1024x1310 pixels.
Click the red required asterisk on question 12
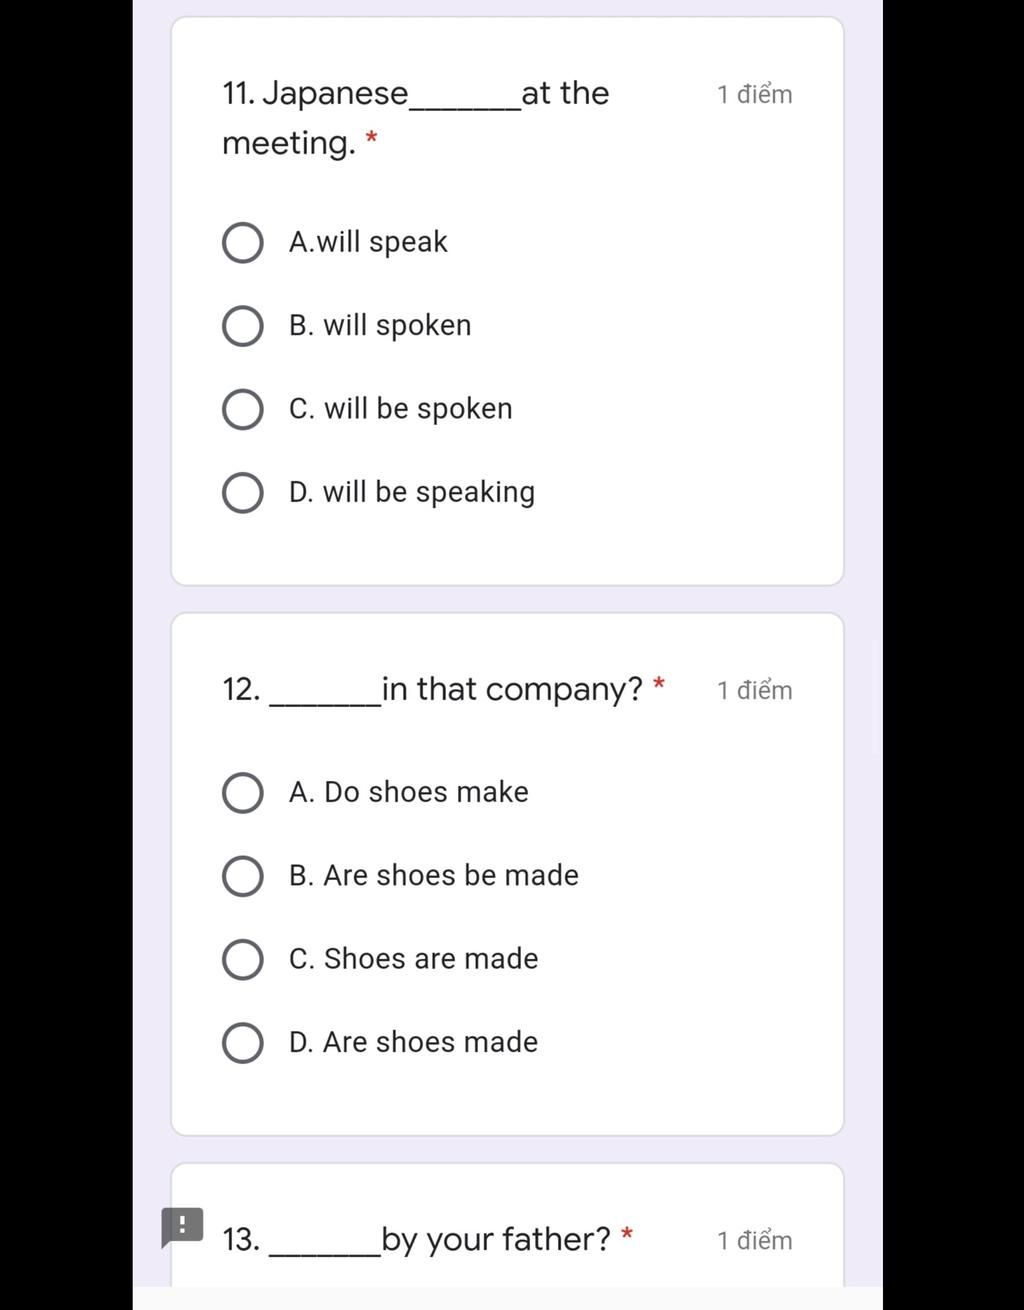(659, 685)
